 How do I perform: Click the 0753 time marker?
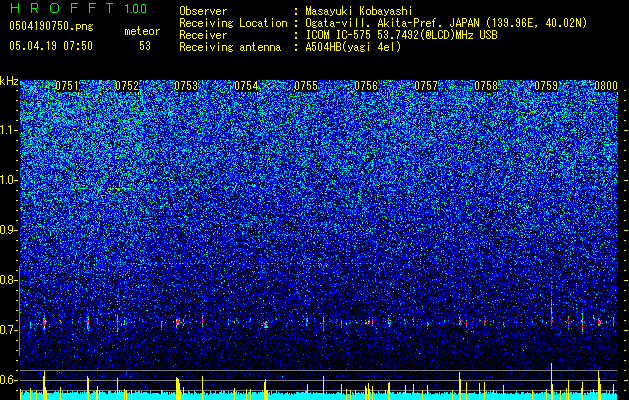coord(186,86)
